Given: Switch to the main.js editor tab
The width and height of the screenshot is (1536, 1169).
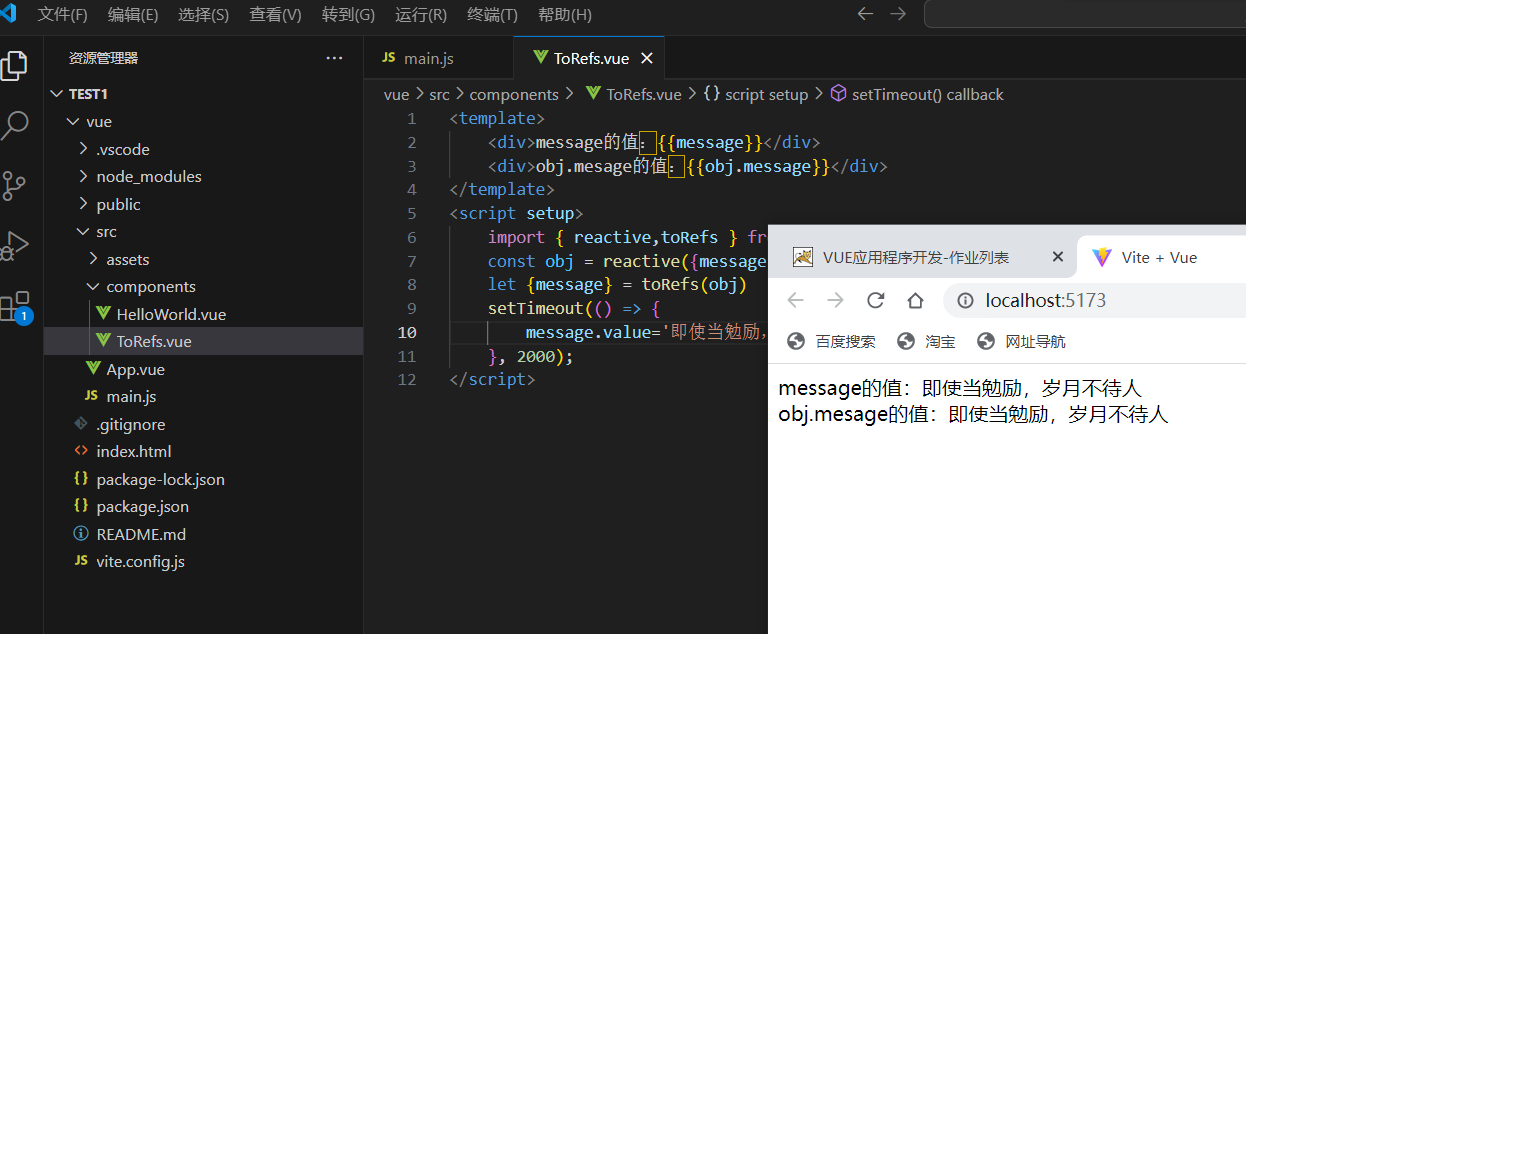Looking at the screenshot, I should point(438,58).
